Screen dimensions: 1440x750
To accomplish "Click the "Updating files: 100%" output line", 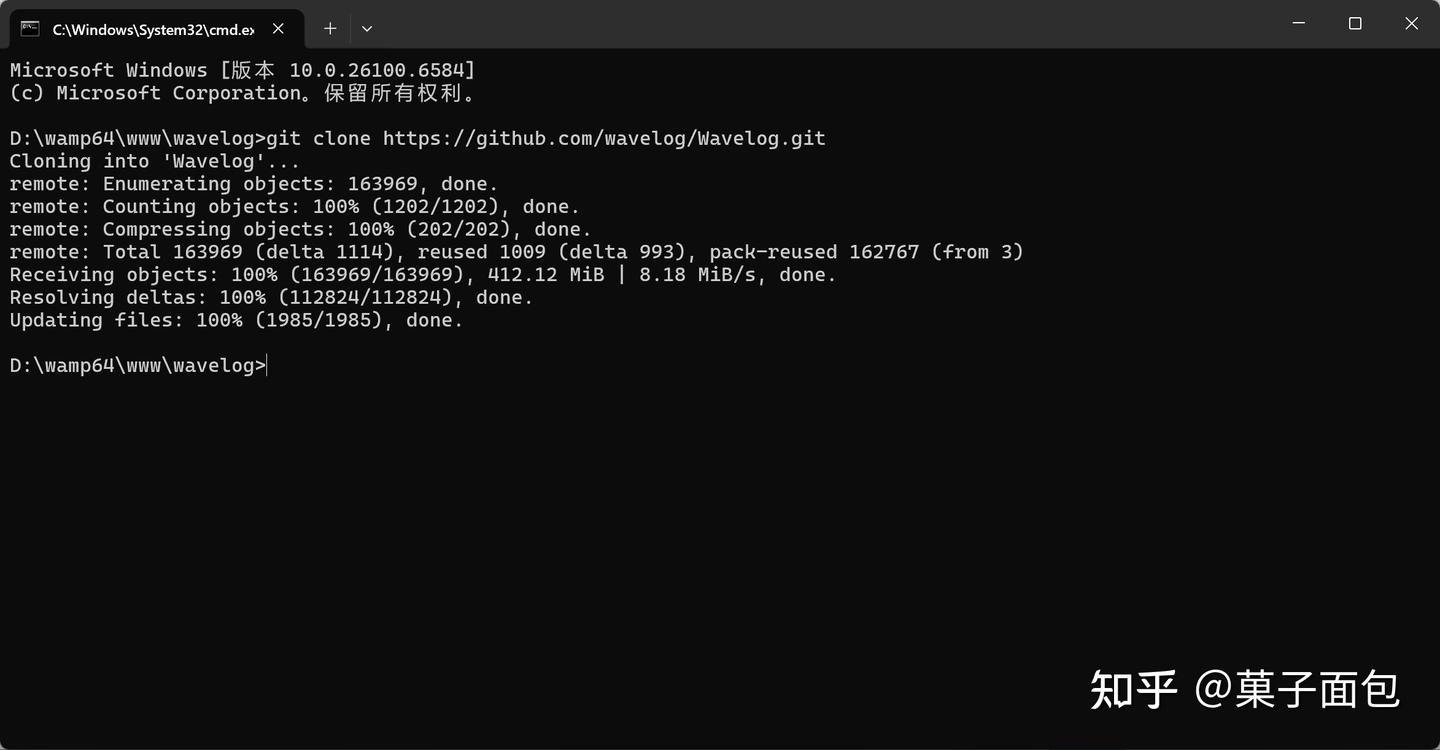I will pyautogui.click(x=236, y=321).
